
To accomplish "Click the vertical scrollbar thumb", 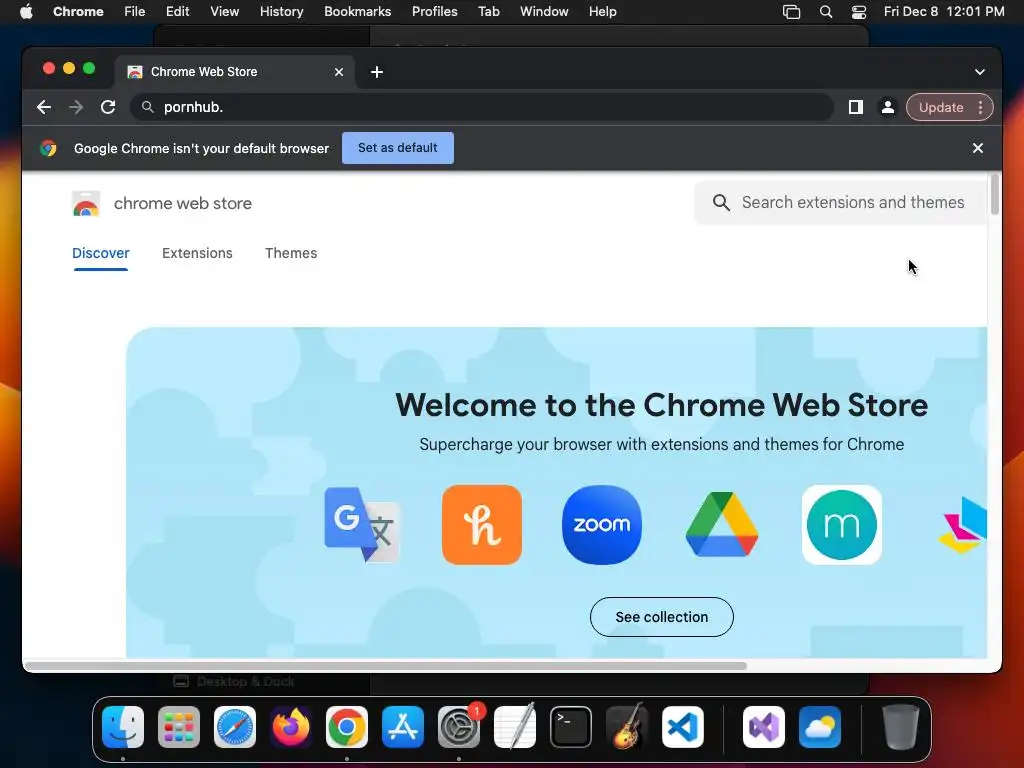I will coord(995,194).
